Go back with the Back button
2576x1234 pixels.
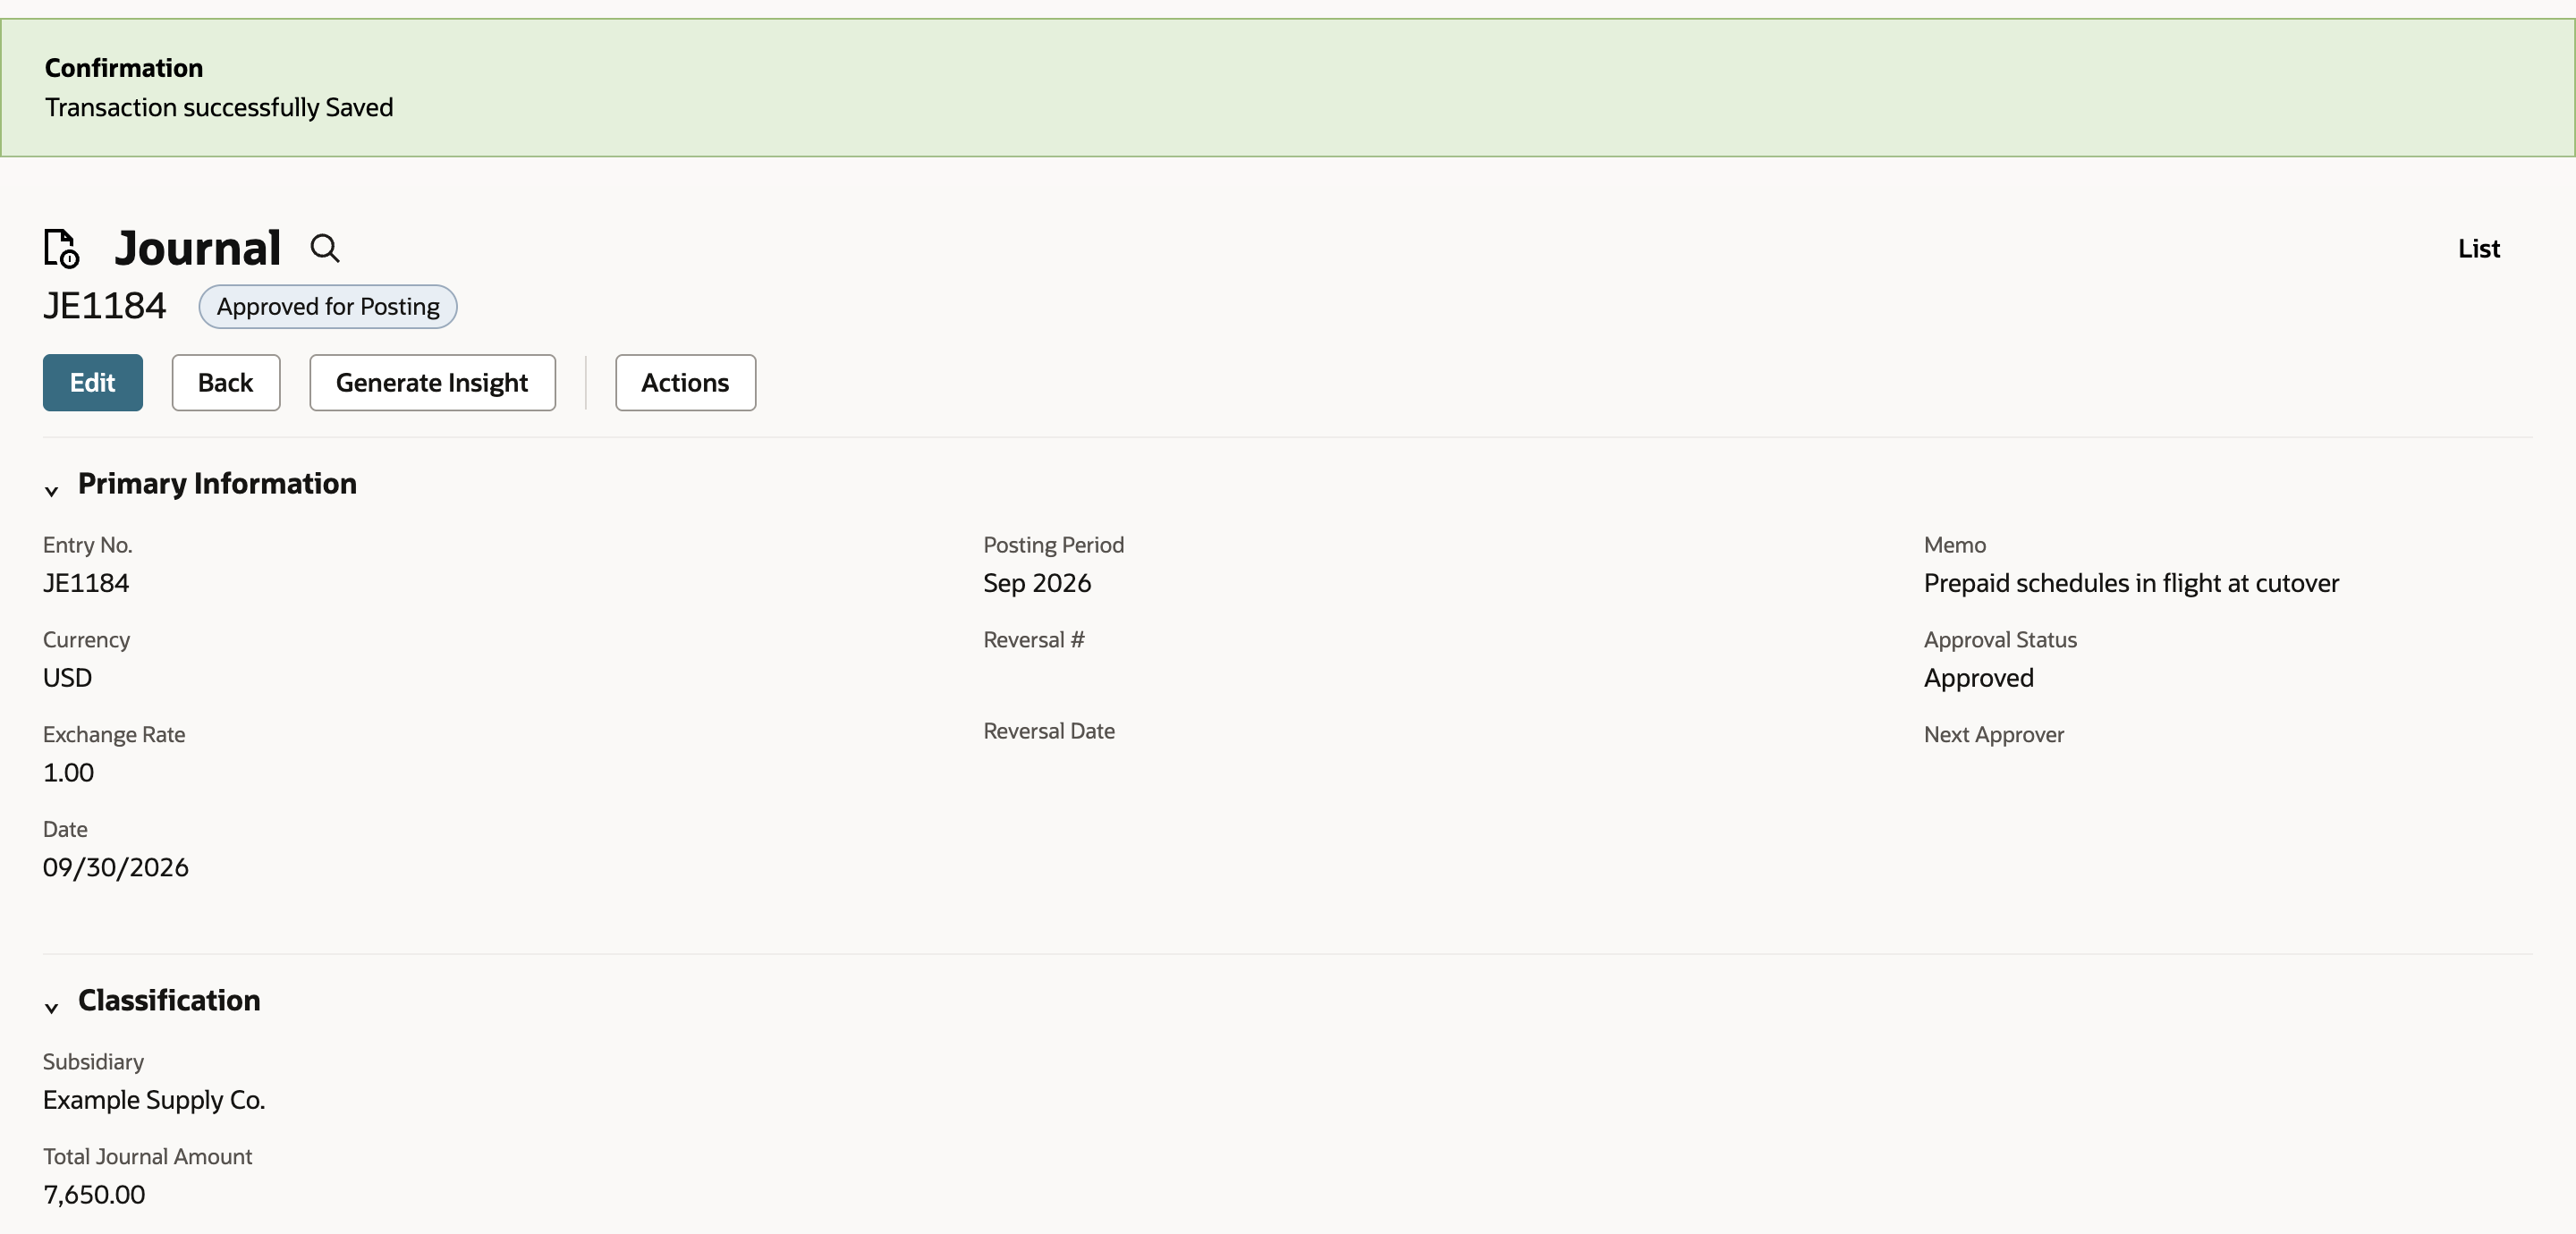point(226,382)
